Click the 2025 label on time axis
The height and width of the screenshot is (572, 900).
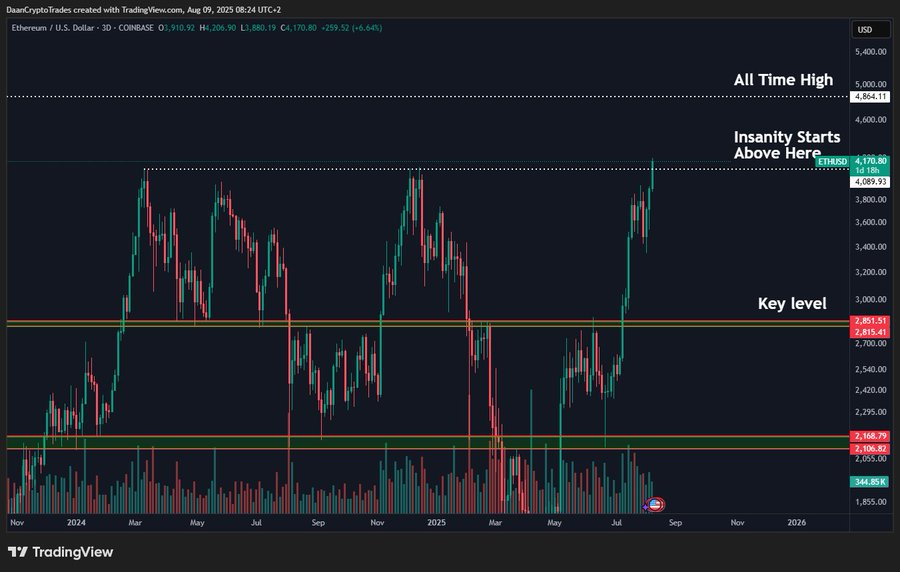pos(436,523)
